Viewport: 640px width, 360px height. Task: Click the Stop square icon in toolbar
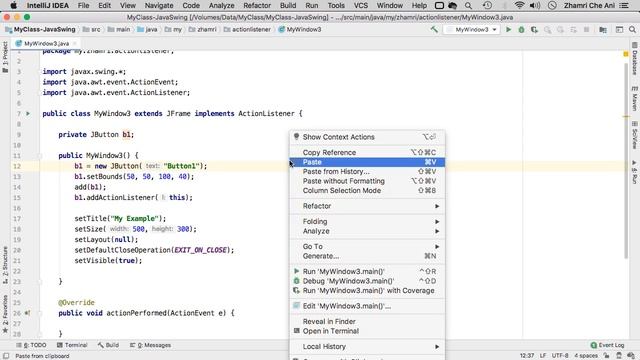coord(587,29)
